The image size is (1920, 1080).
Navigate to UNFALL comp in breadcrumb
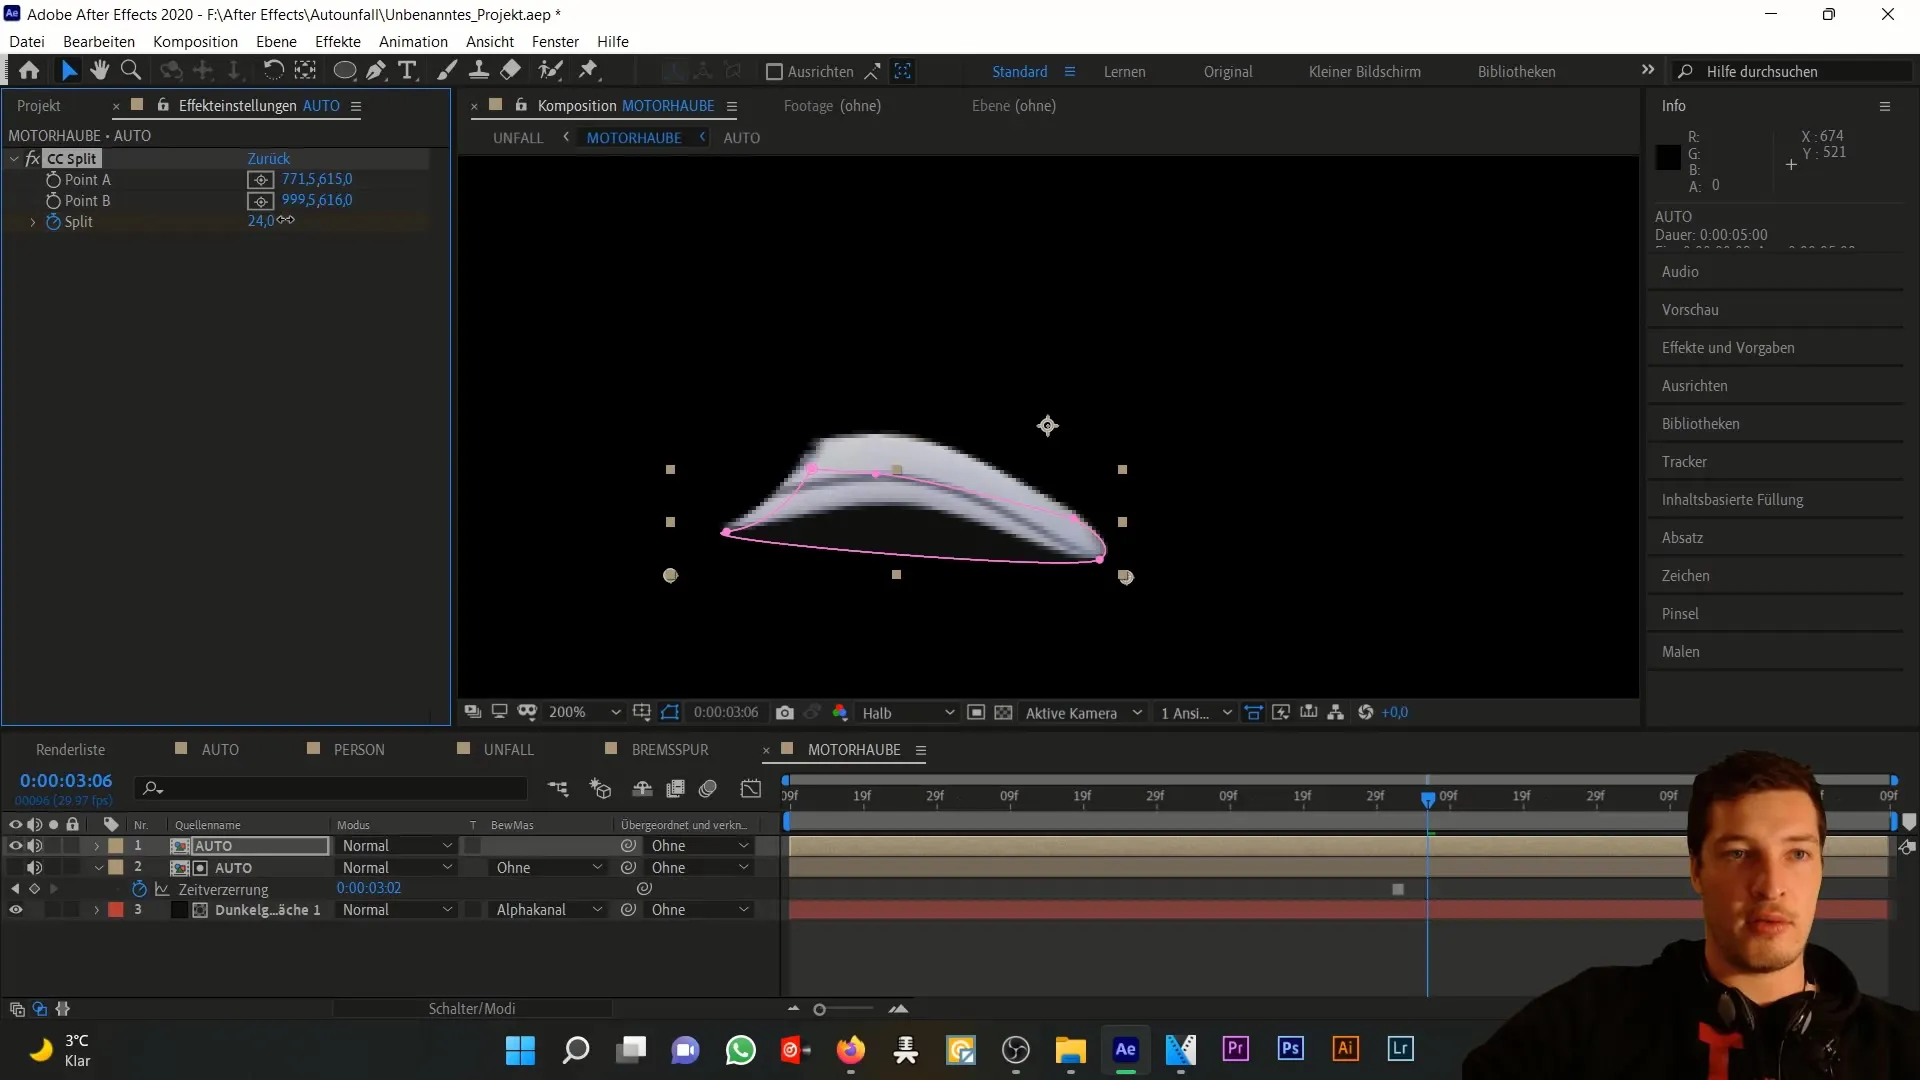click(x=518, y=138)
